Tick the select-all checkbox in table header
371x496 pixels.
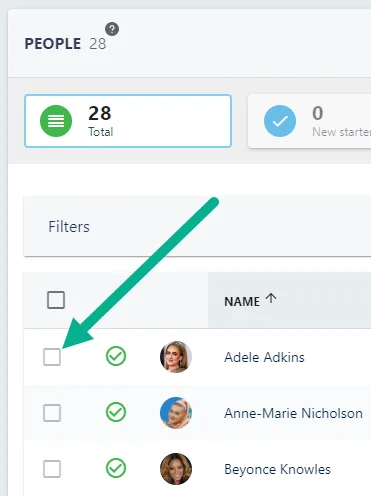[56, 300]
